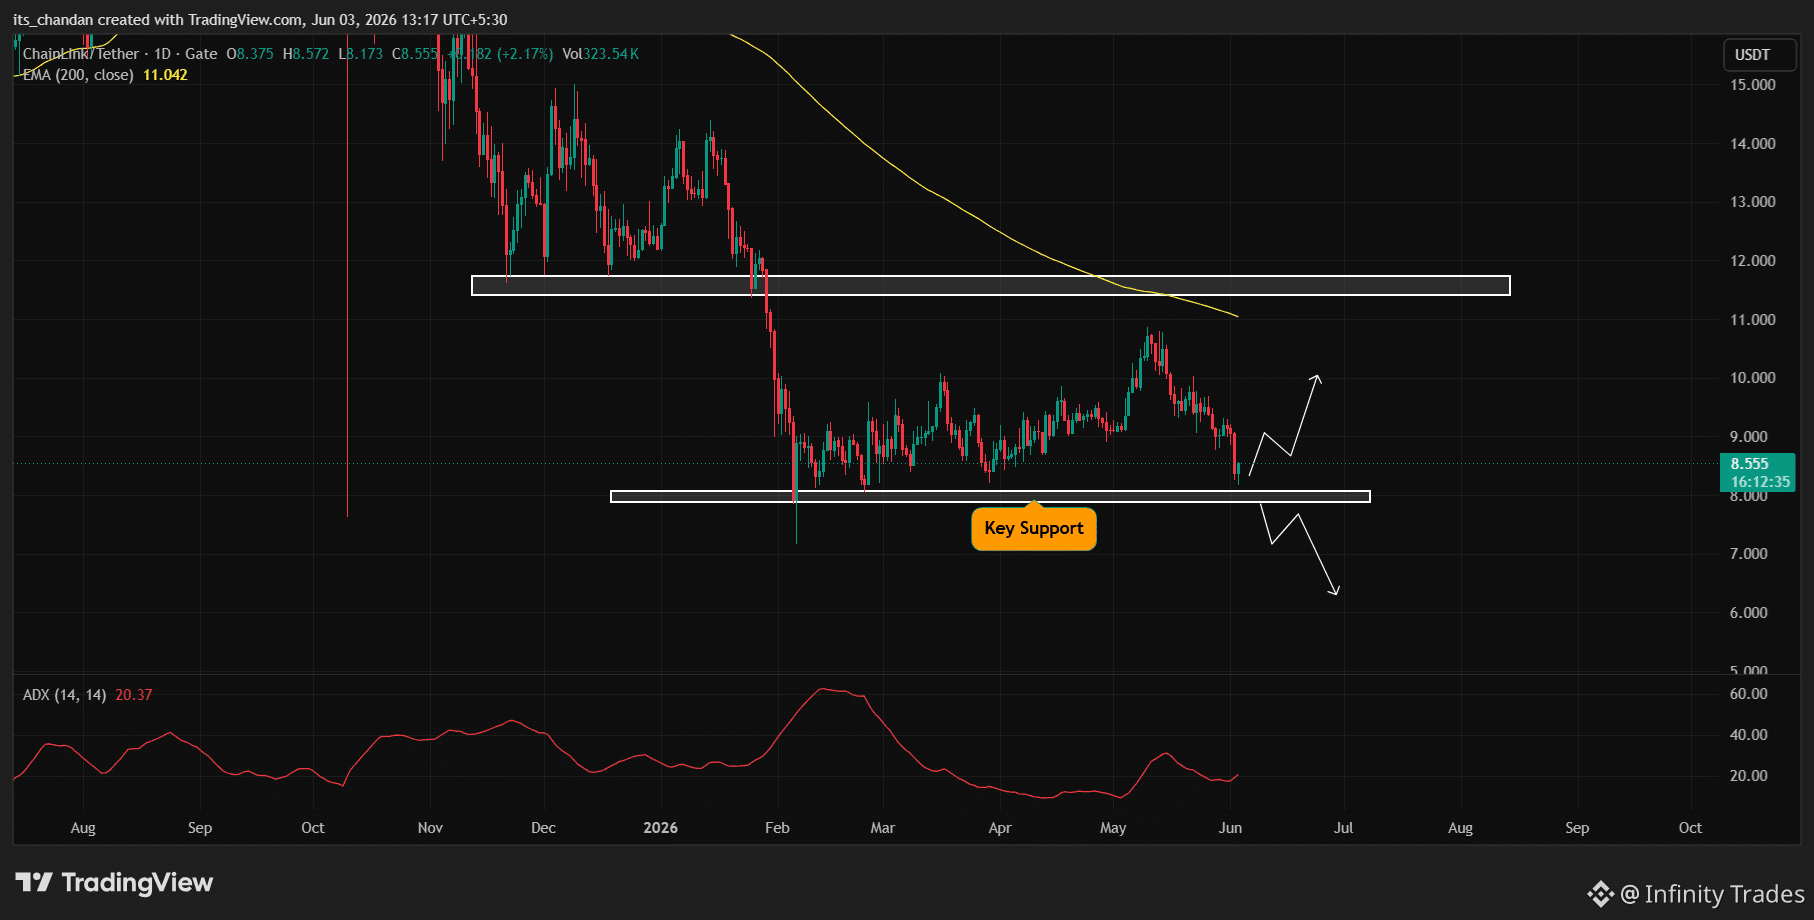This screenshot has height=920, width=1814.
Task: Click the EMA (200, close) indicator legend
Action: point(78,75)
